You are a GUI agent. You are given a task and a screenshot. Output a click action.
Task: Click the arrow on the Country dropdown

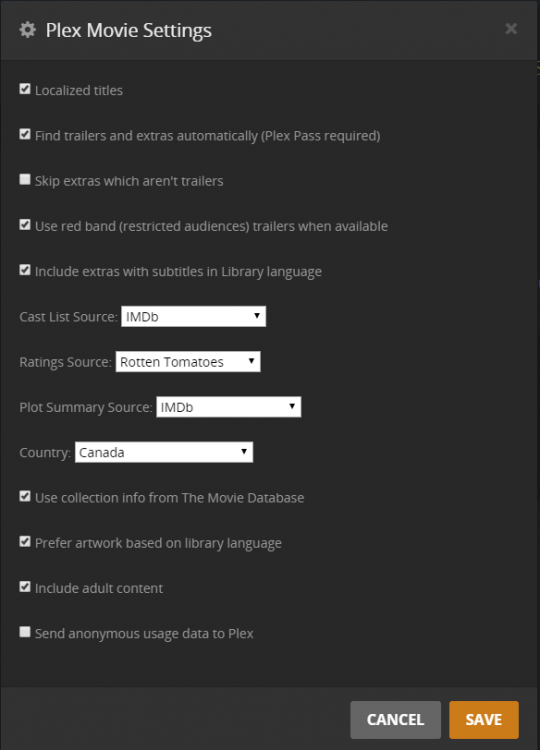pyautogui.click(x=244, y=452)
